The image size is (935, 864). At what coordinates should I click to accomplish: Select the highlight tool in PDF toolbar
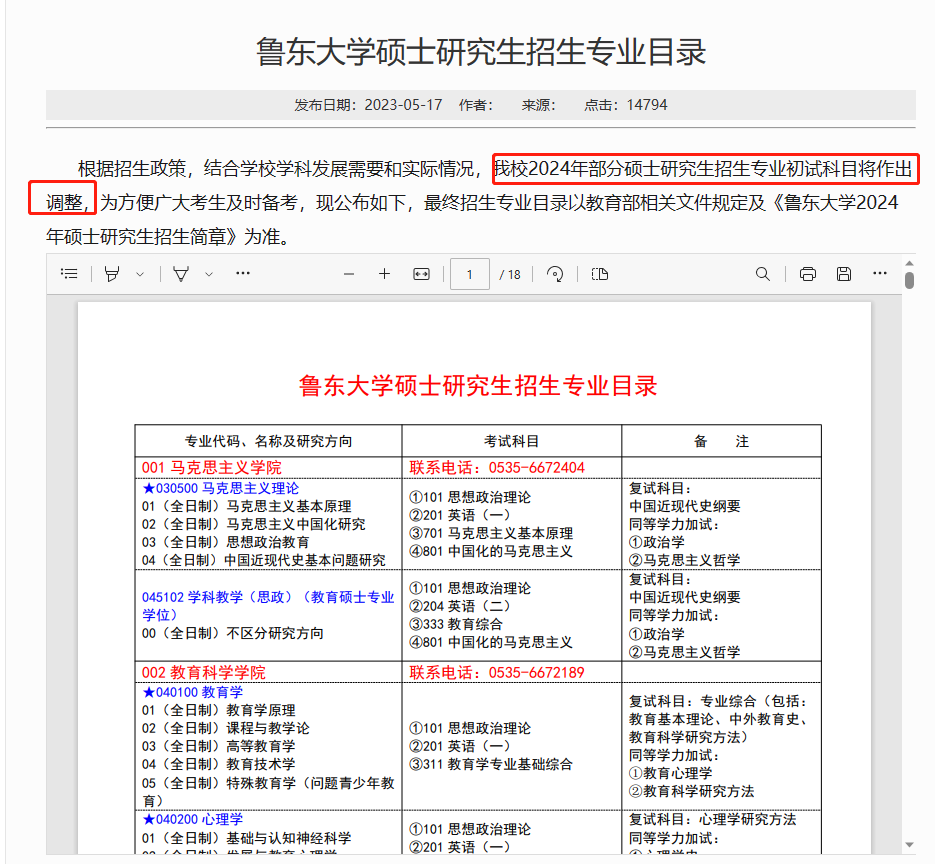click(112, 274)
